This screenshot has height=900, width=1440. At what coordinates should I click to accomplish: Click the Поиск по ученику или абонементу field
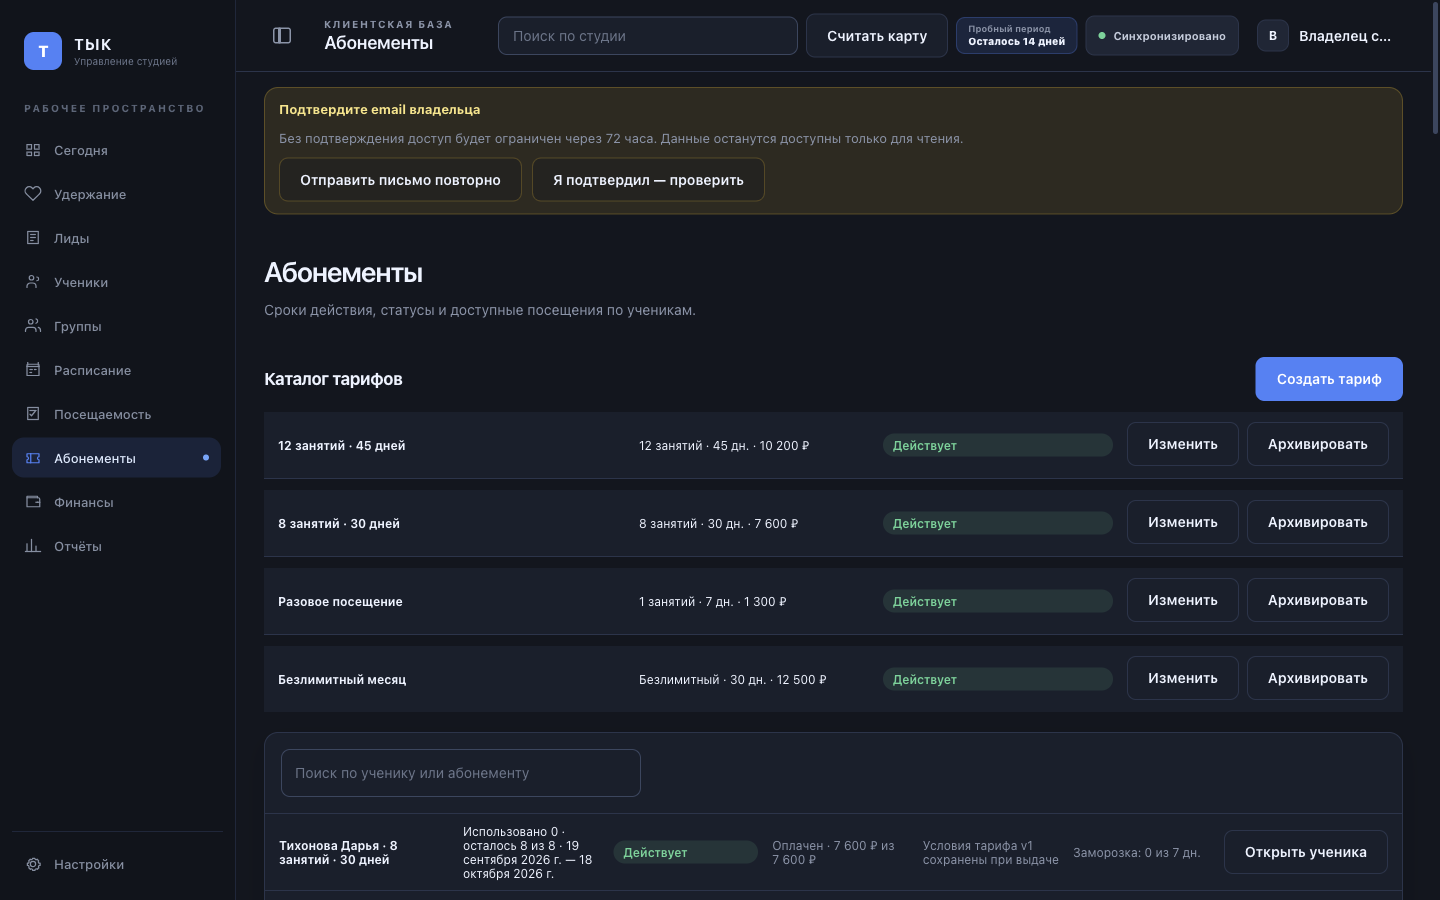tap(461, 773)
